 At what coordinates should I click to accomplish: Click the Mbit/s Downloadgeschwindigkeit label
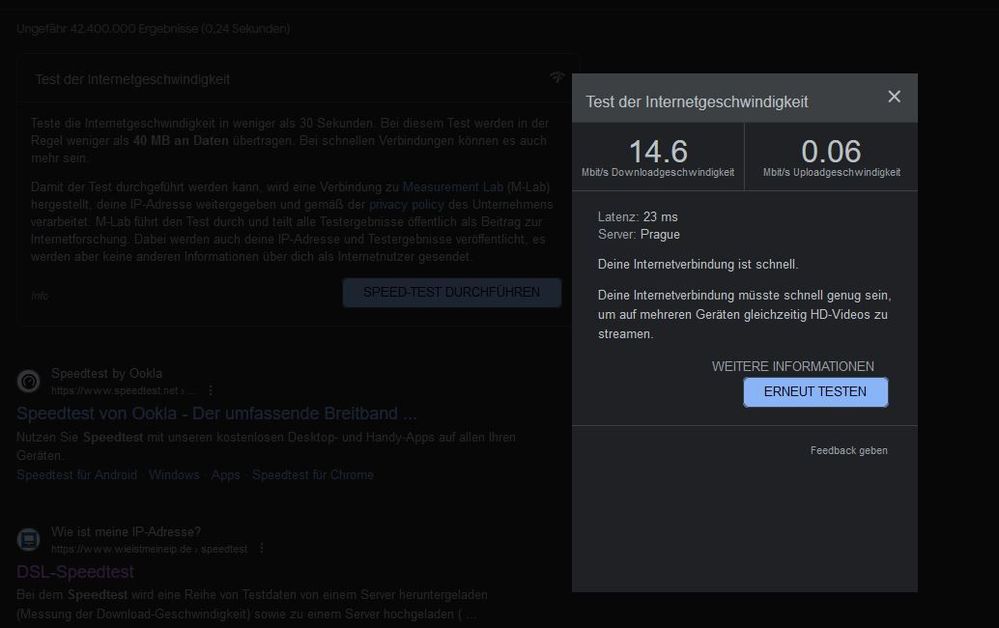click(x=658, y=173)
